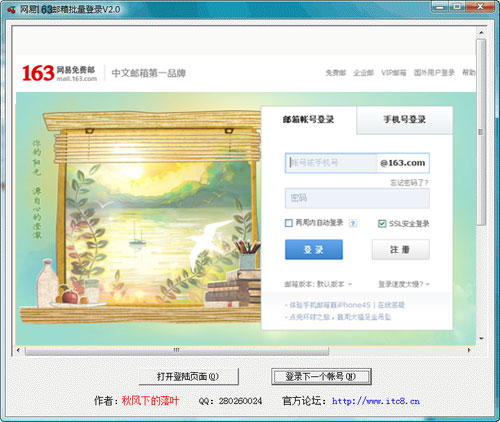Click the 163 NetEase mail logo

[x=59, y=73]
